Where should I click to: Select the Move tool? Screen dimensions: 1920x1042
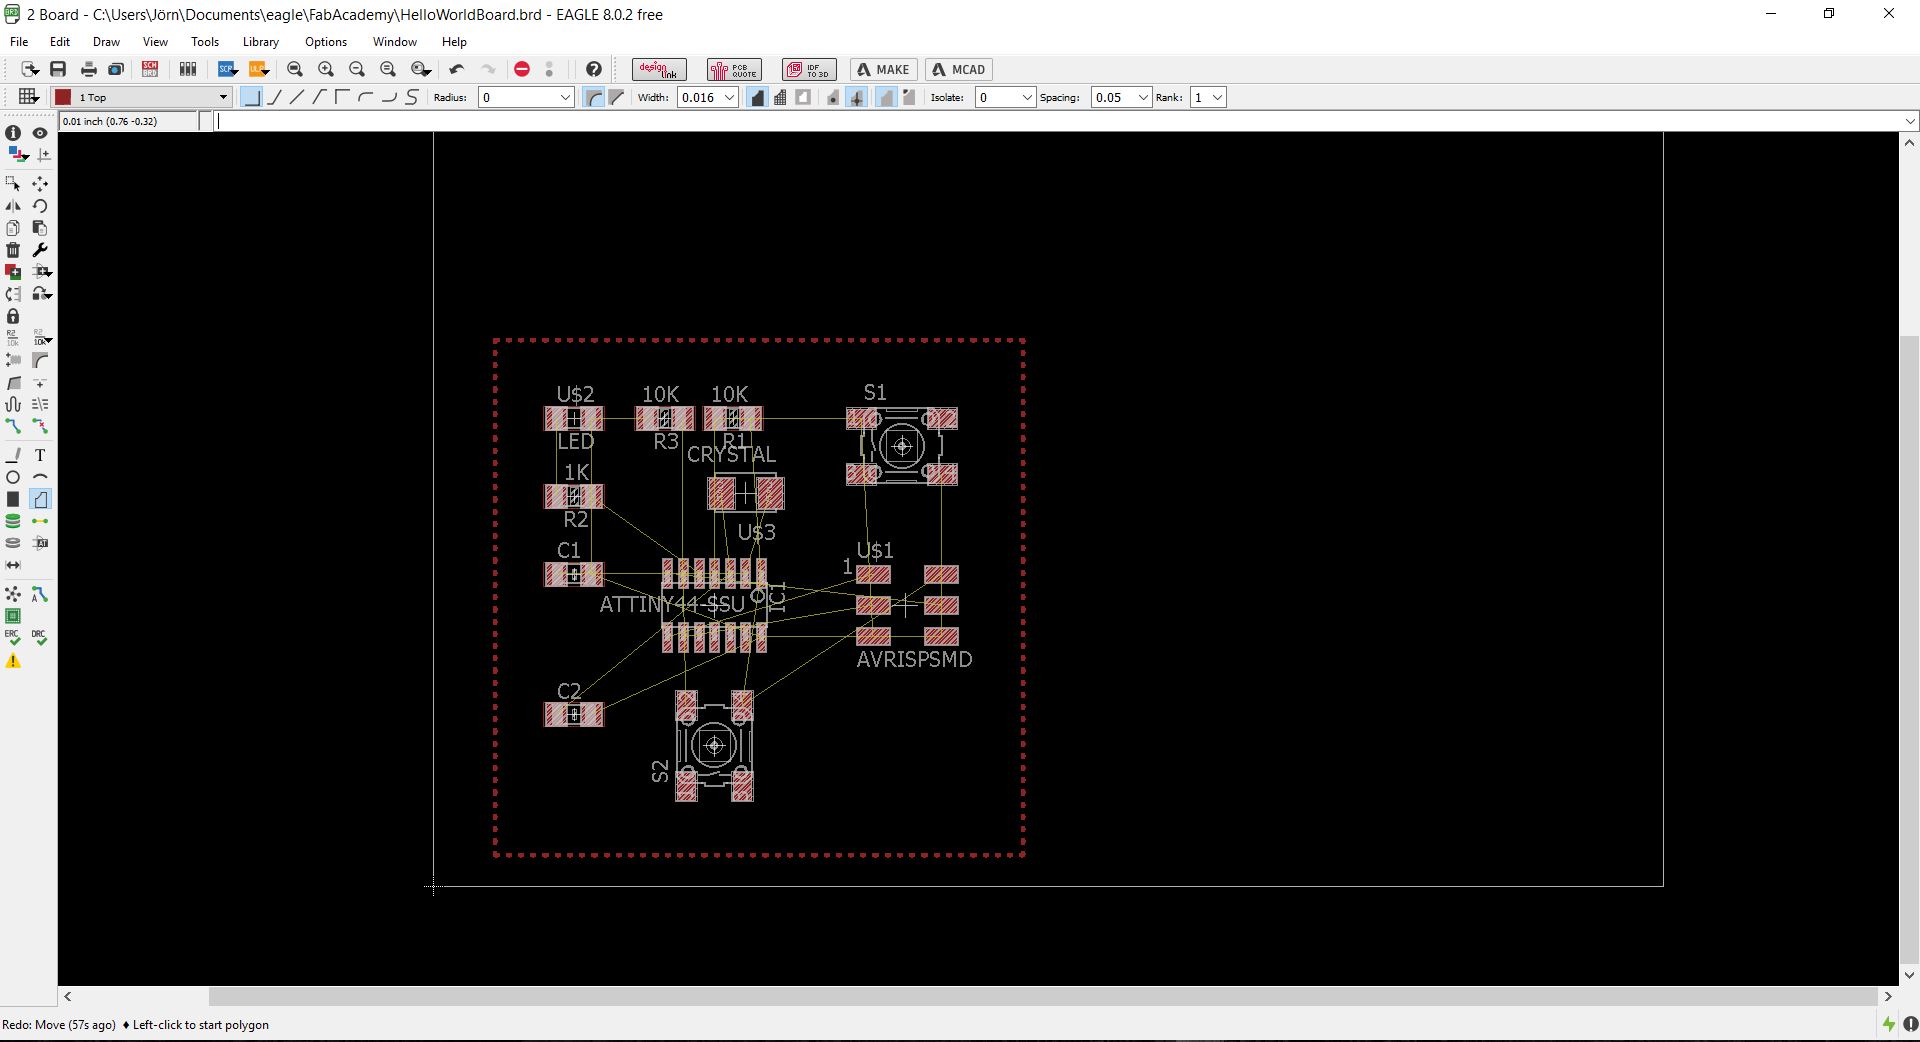point(40,184)
